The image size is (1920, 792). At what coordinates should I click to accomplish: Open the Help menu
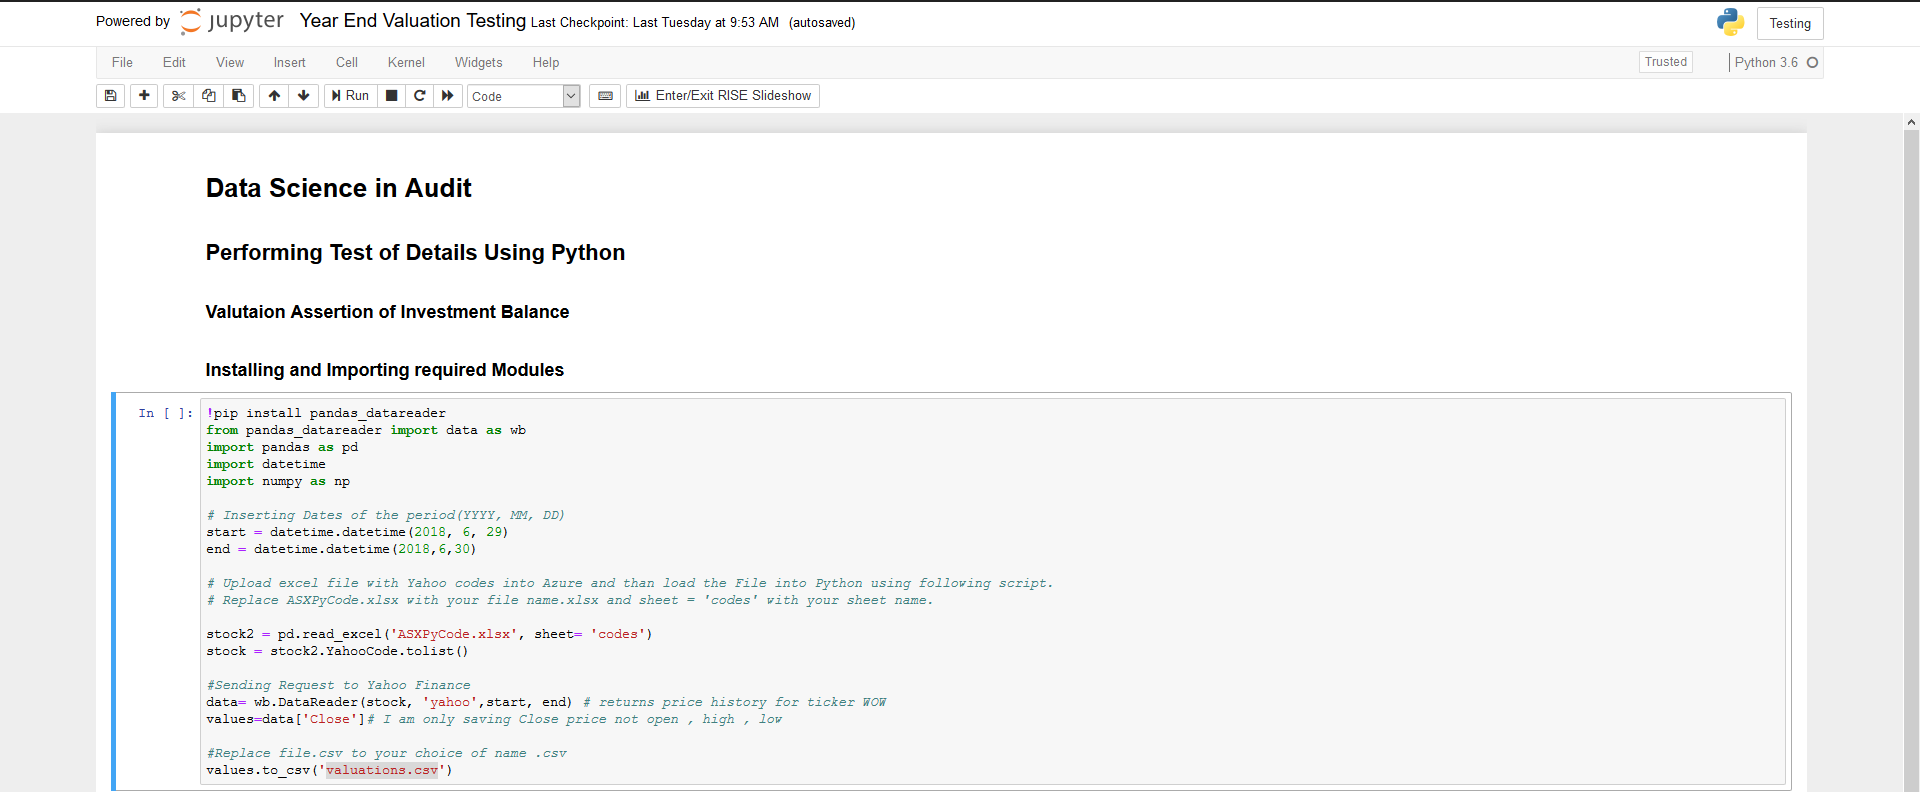(546, 62)
